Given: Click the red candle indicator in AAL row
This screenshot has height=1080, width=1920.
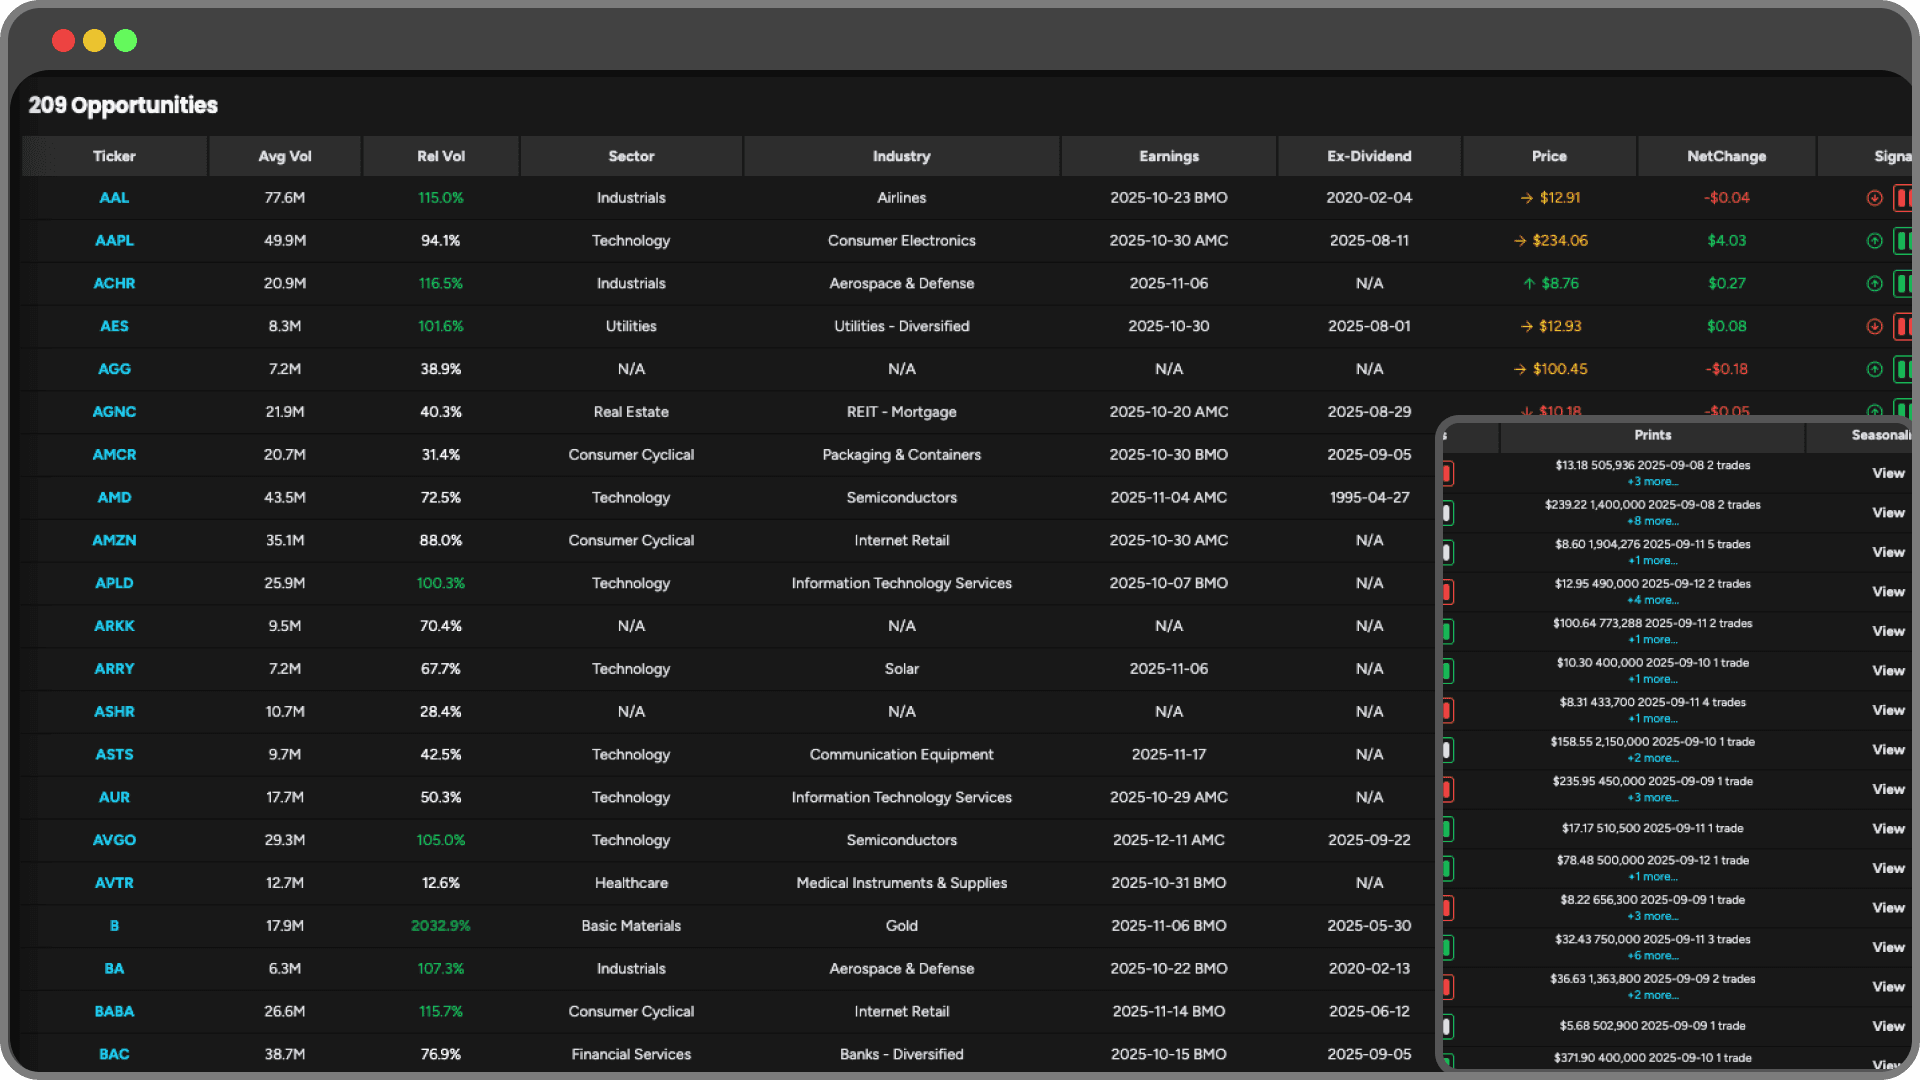Looking at the screenshot, I should pos(1903,198).
